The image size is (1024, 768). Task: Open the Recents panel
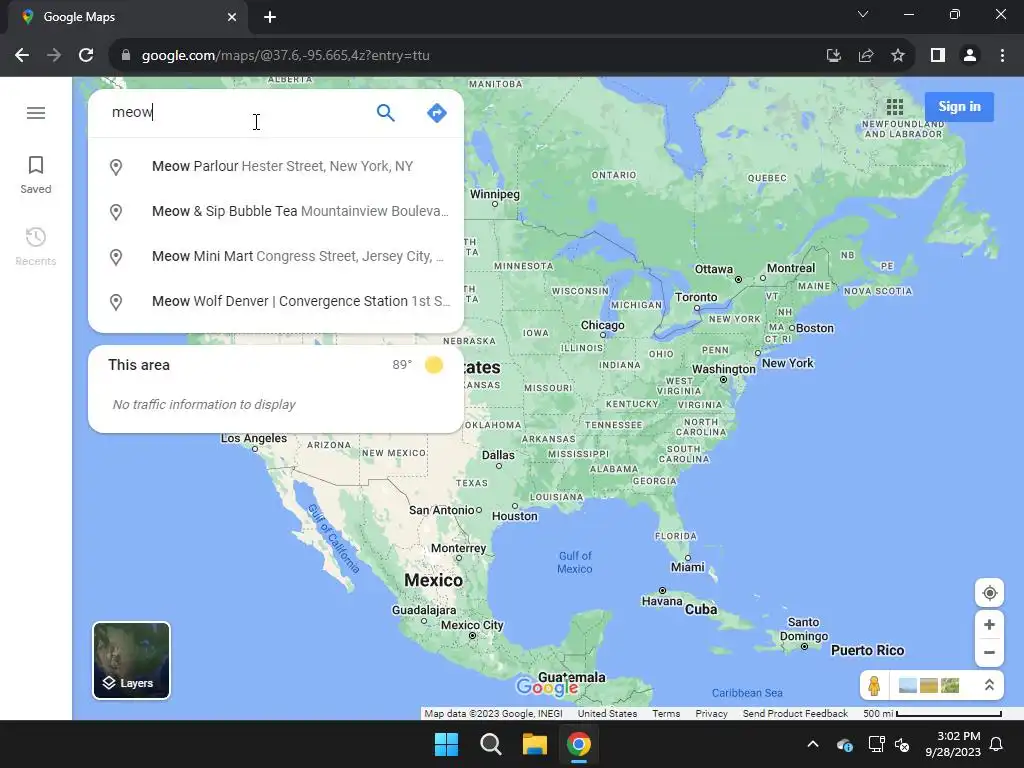(36, 247)
